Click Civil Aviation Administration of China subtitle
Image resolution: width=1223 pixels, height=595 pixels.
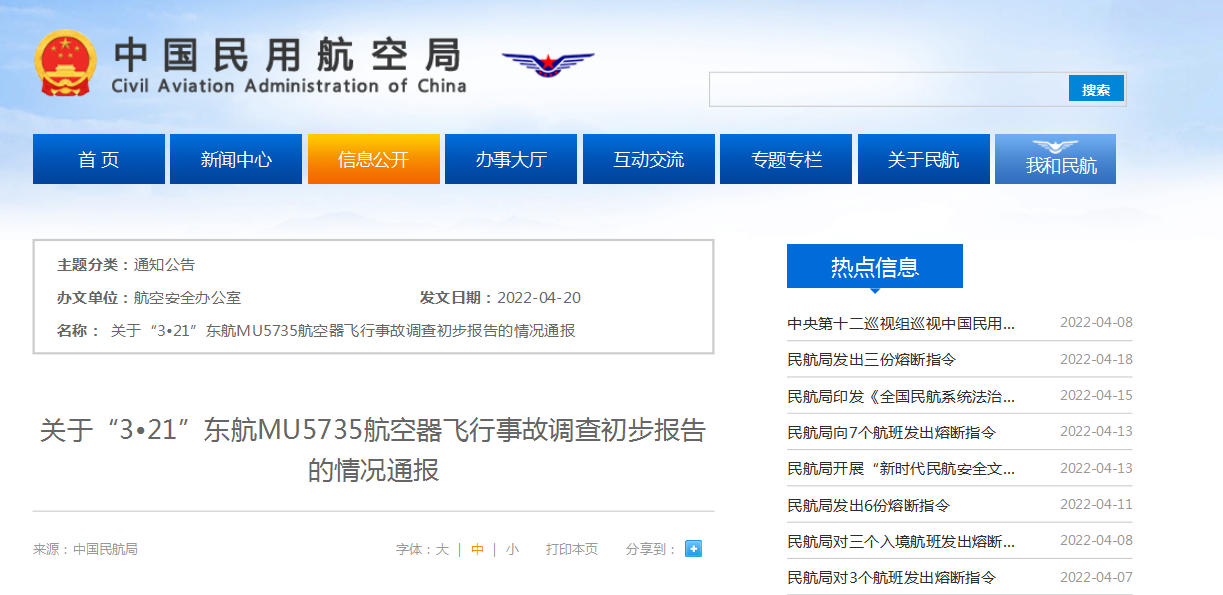click(x=289, y=86)
